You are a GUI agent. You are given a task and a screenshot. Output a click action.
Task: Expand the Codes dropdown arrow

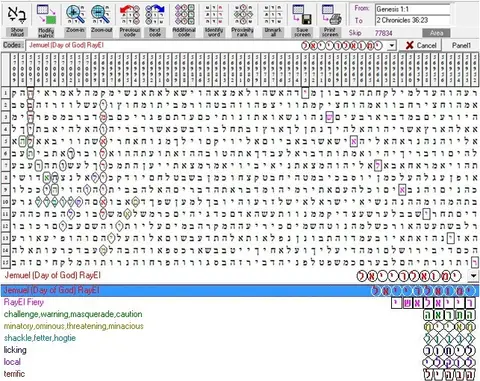(392, 45)
